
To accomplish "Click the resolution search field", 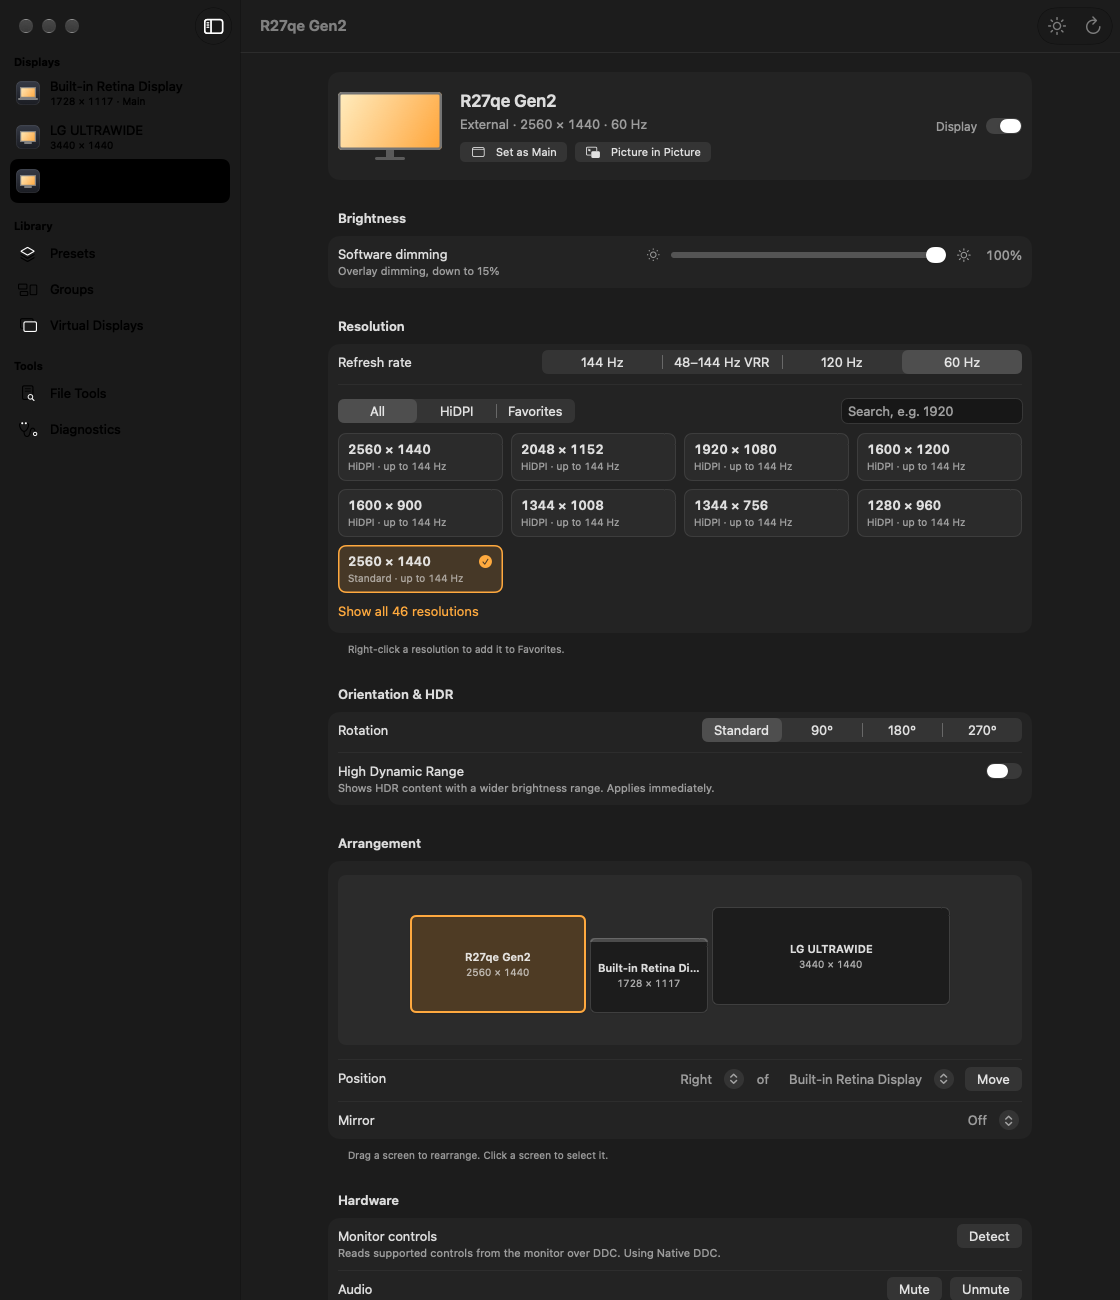I will 931,411.
